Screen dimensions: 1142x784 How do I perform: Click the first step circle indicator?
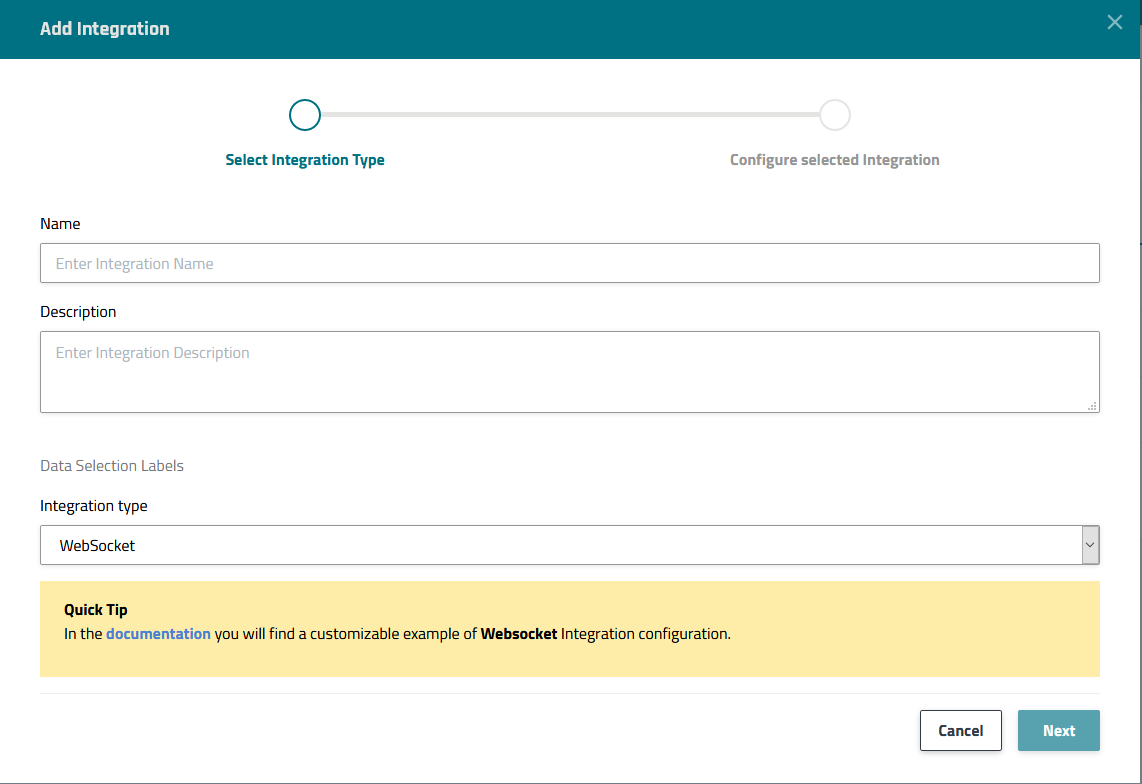point(304,115)
